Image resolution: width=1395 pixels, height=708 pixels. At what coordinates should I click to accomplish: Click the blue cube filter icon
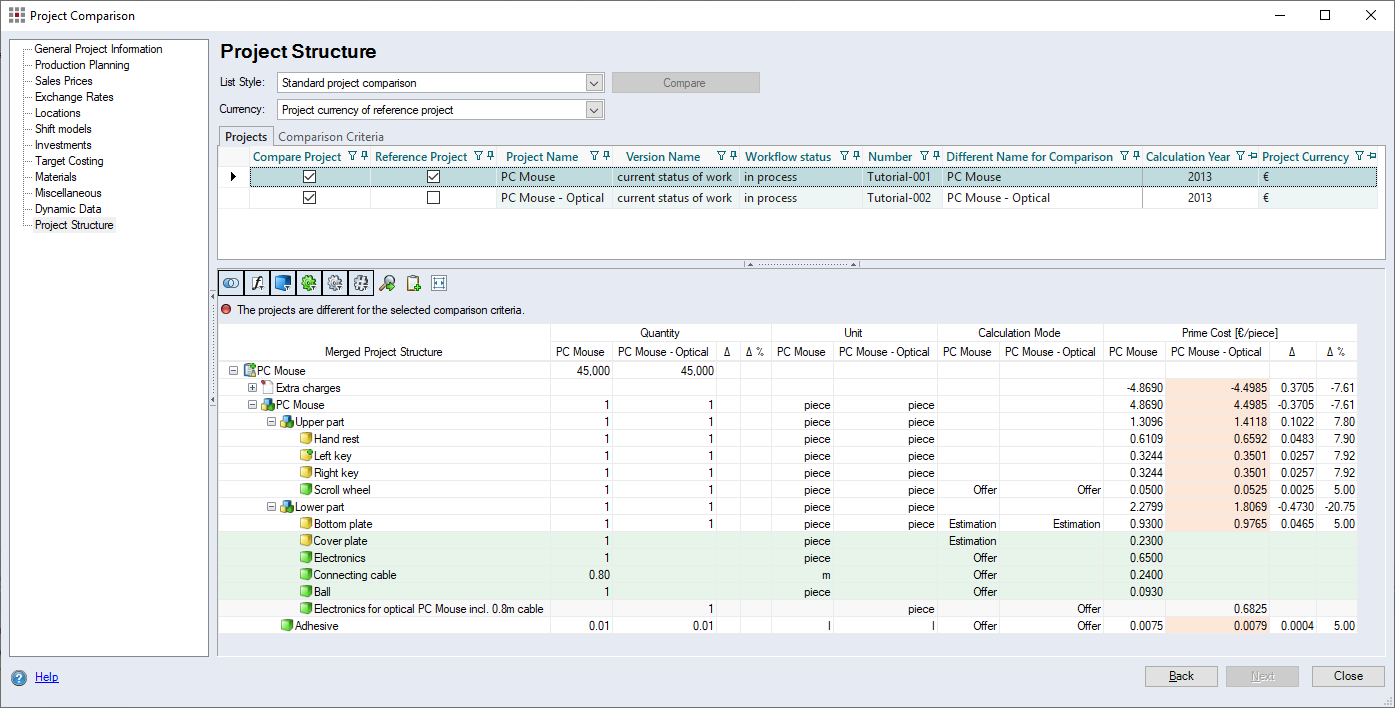point(283,284)
